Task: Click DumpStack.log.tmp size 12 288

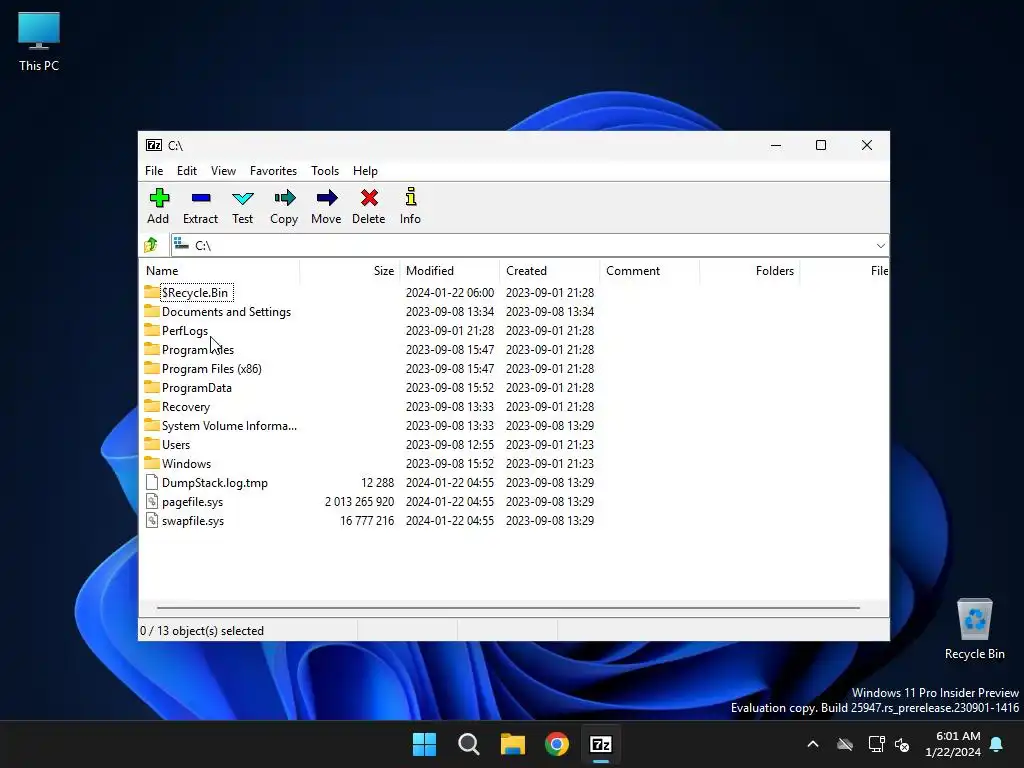Action: click(377, 483)
